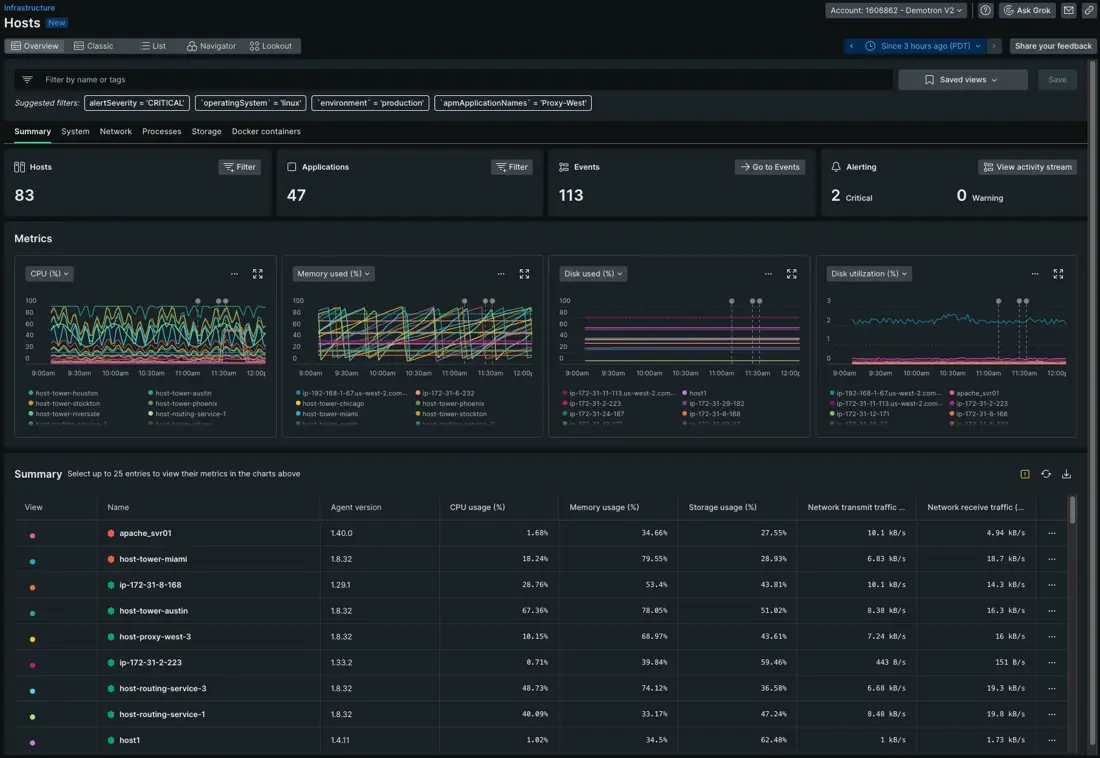1100x758 pixels.
Task: Expand the Saved views dropdown
Action: point(962,80)
